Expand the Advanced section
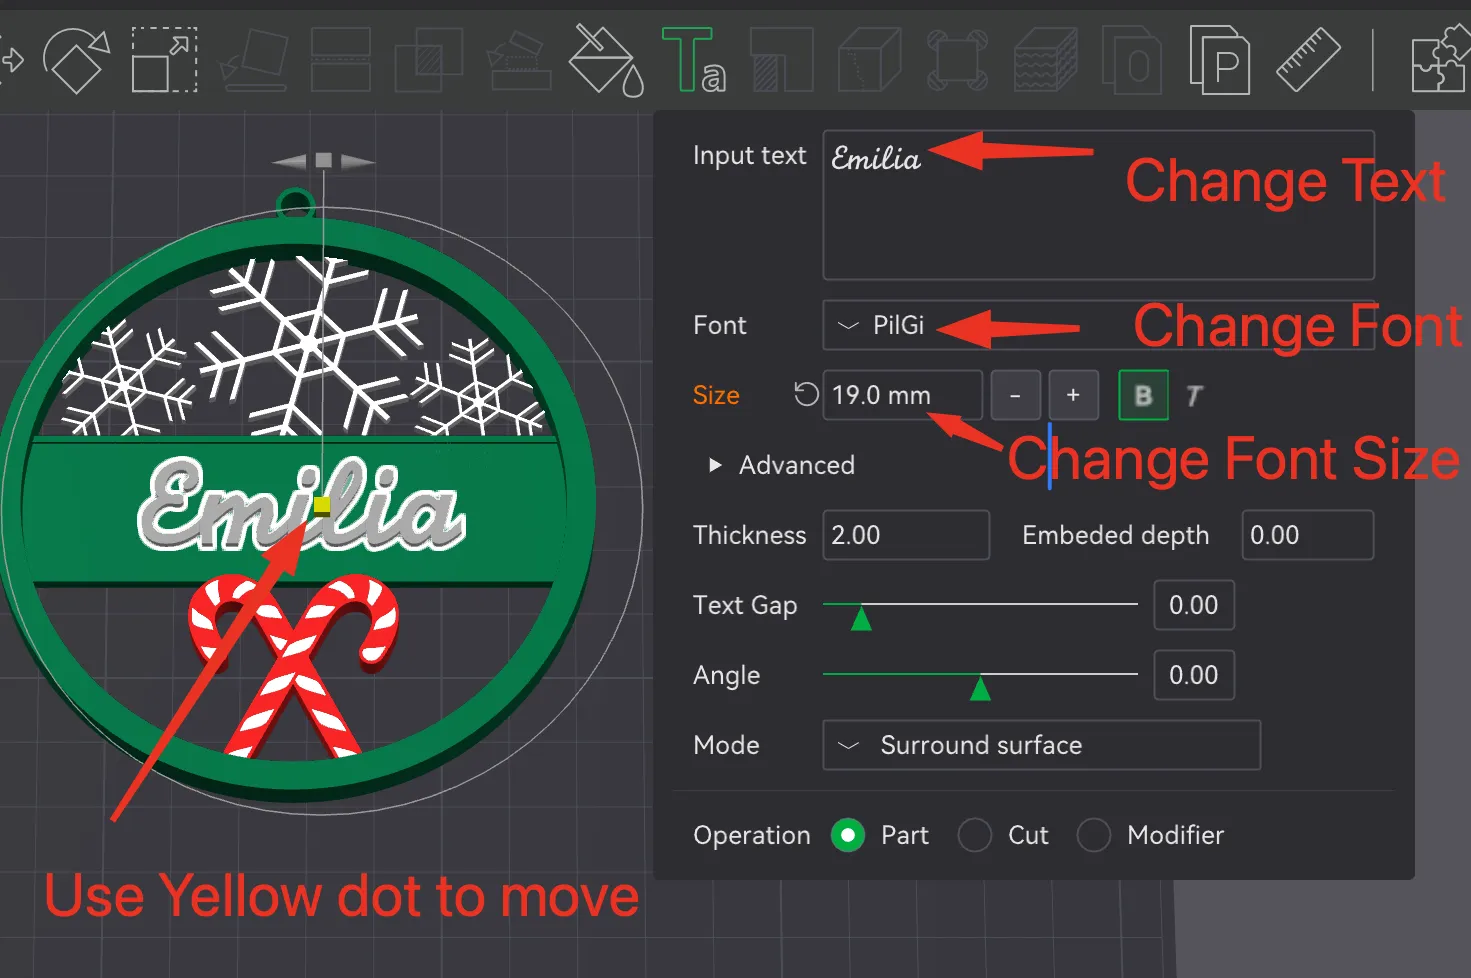 [x=782, y=465]
